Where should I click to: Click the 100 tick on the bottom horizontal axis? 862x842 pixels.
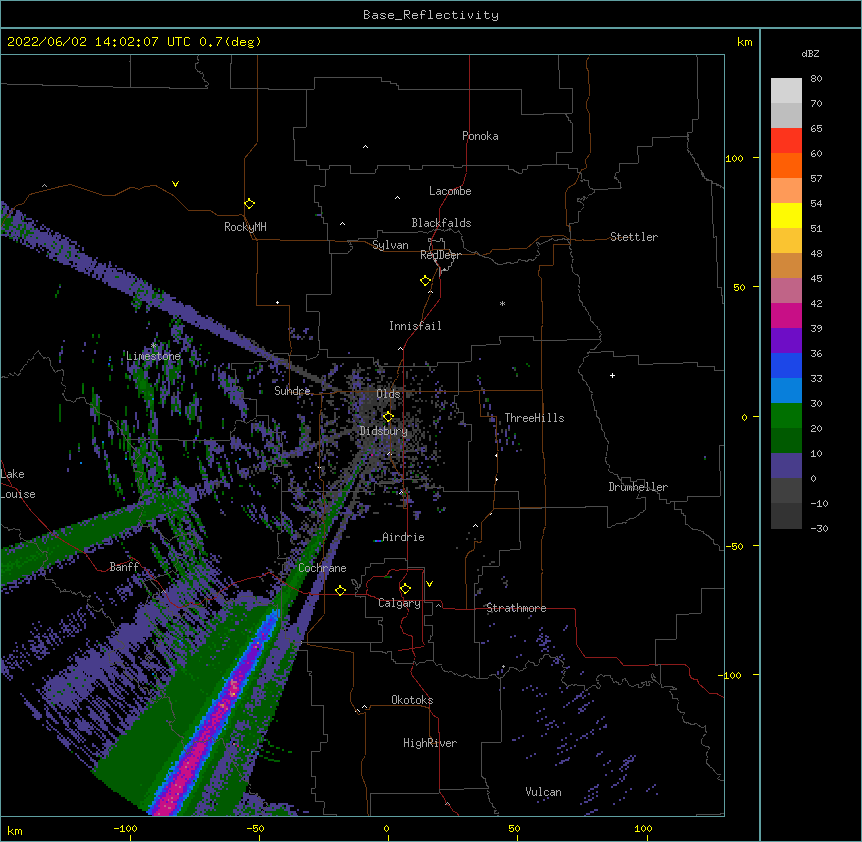point(643,828)
